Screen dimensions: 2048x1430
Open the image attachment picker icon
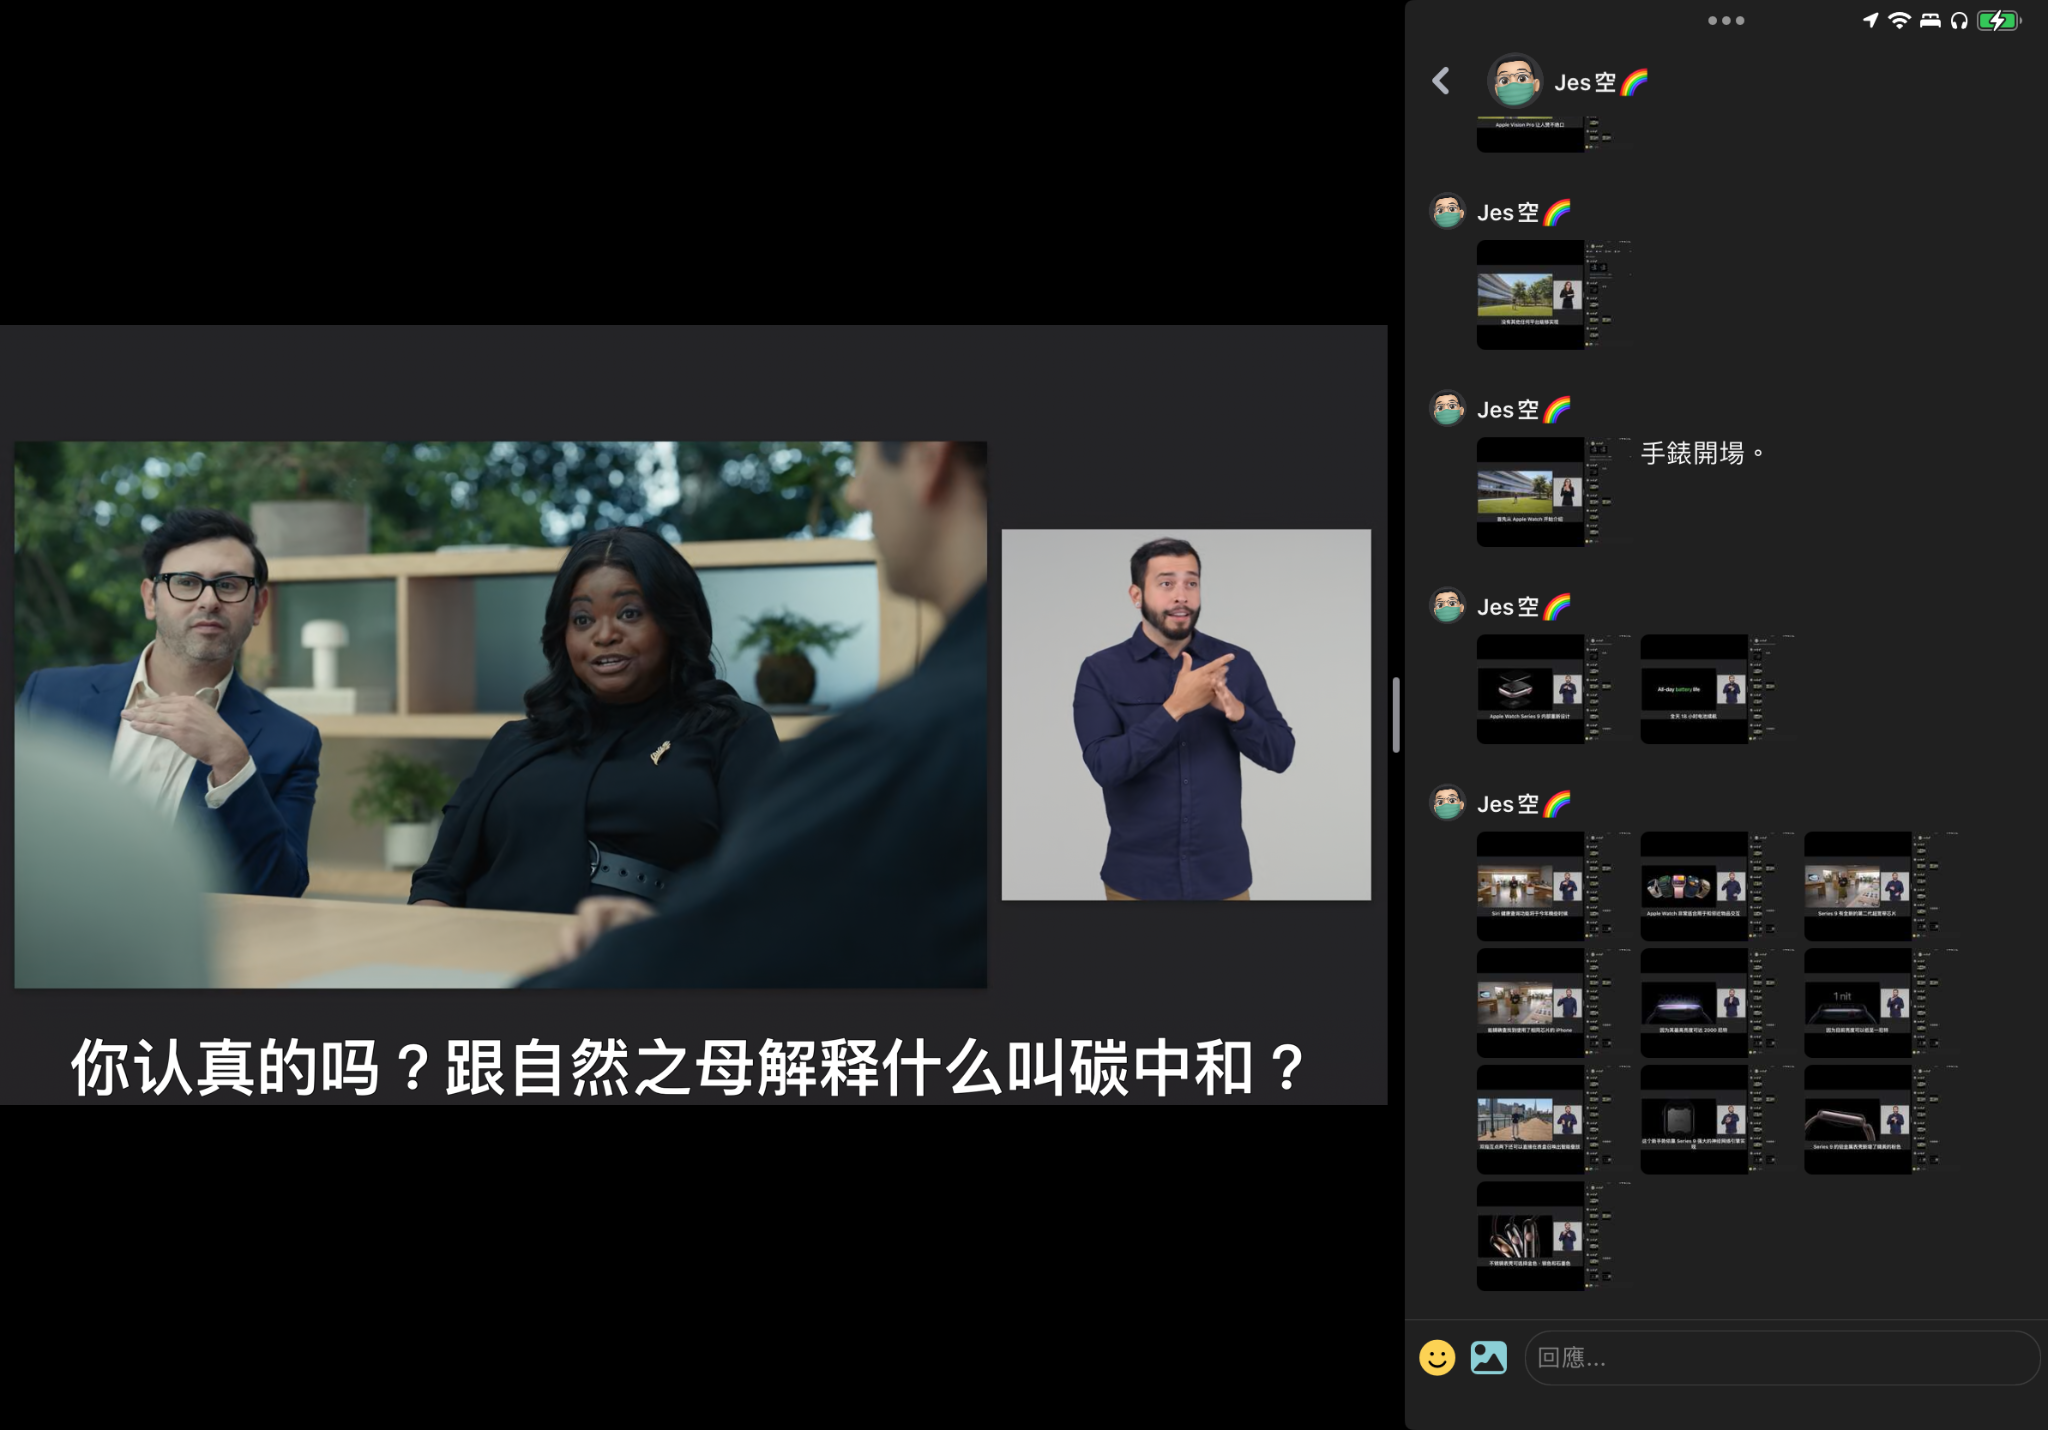(x=1488, y=1357)
